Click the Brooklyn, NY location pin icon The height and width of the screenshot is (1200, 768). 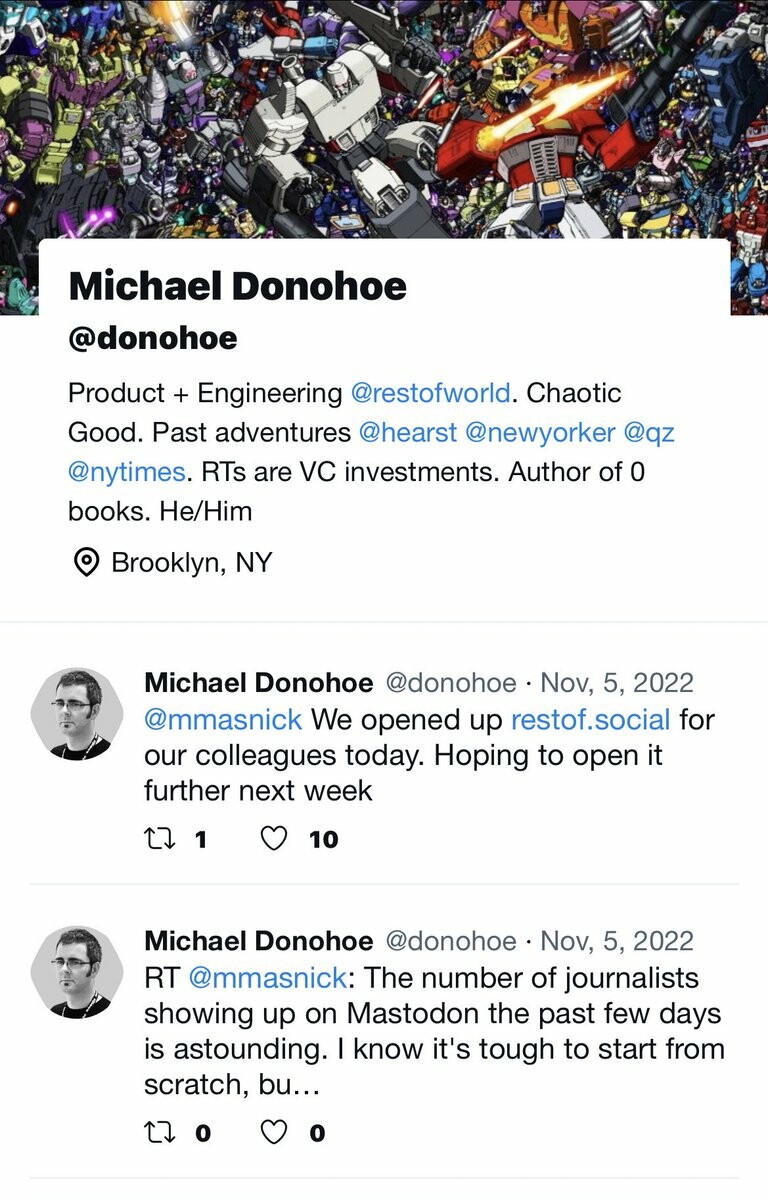coord(87,563)
